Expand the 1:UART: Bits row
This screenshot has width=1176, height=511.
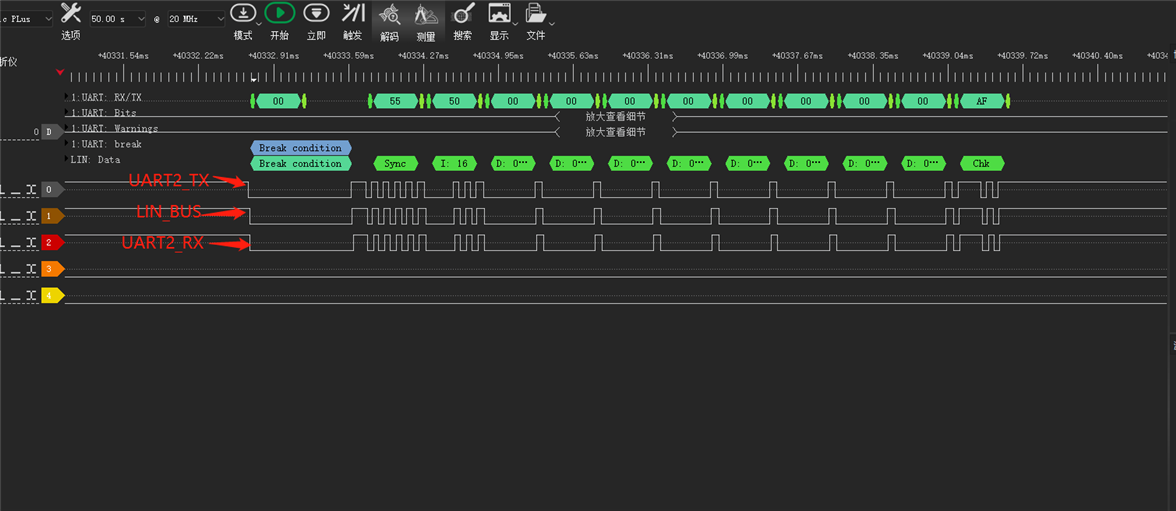(x=67, y=113)
